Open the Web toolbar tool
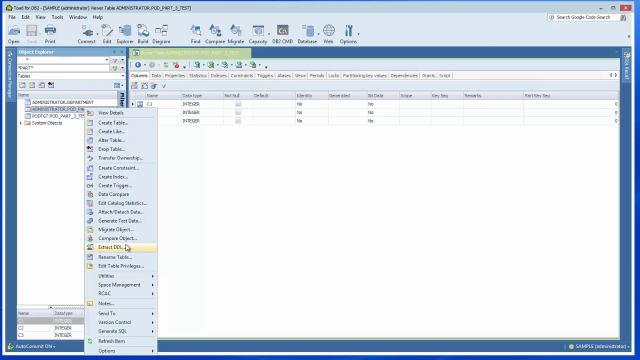The width and height of the screenshot is (640, 360). [x=329, y=34]
